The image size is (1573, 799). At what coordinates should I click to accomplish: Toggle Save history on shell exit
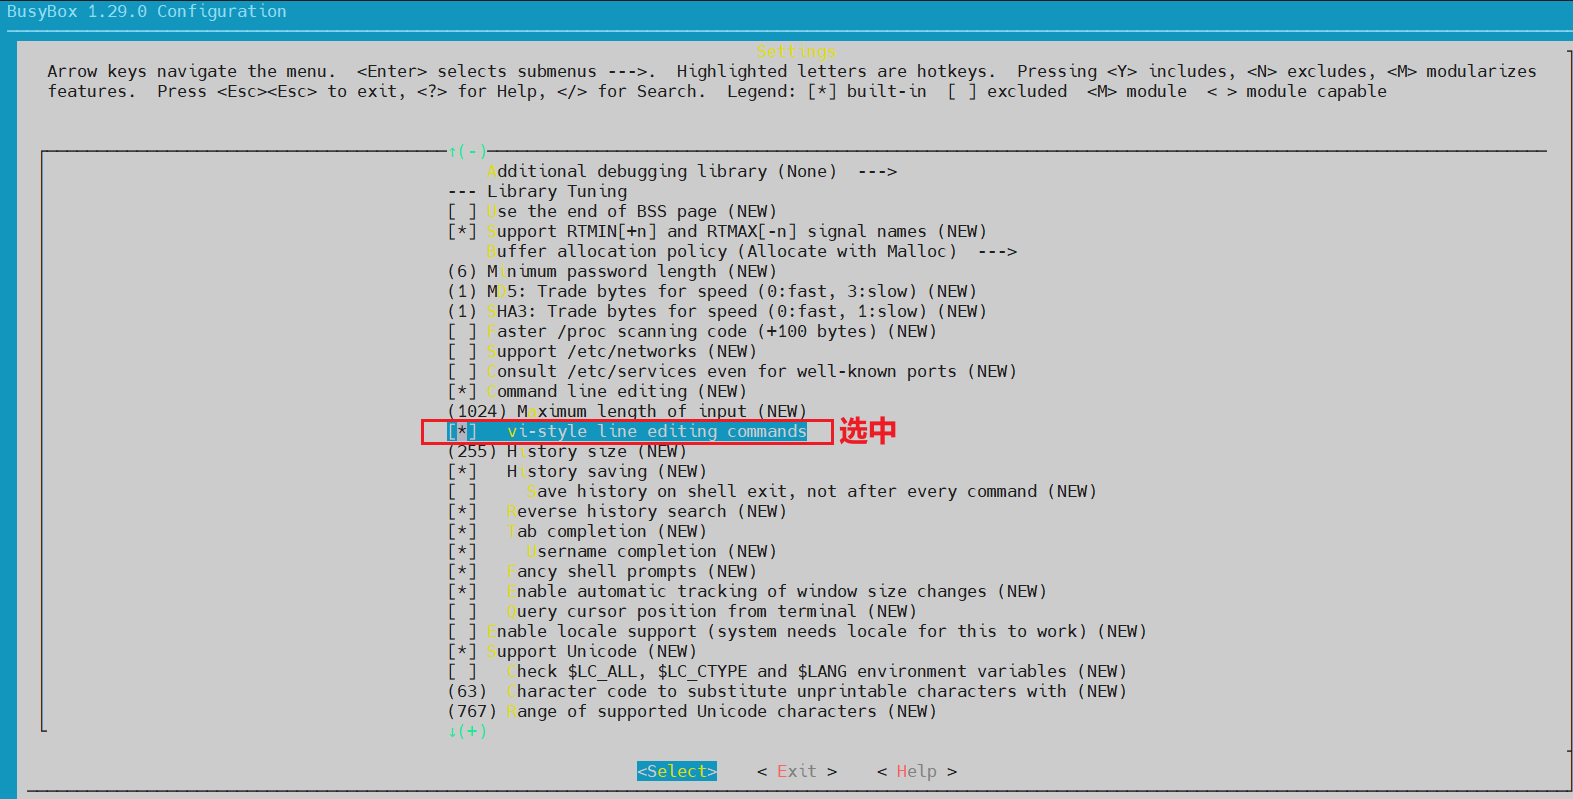pyautogui.click(x=772, y=491)
